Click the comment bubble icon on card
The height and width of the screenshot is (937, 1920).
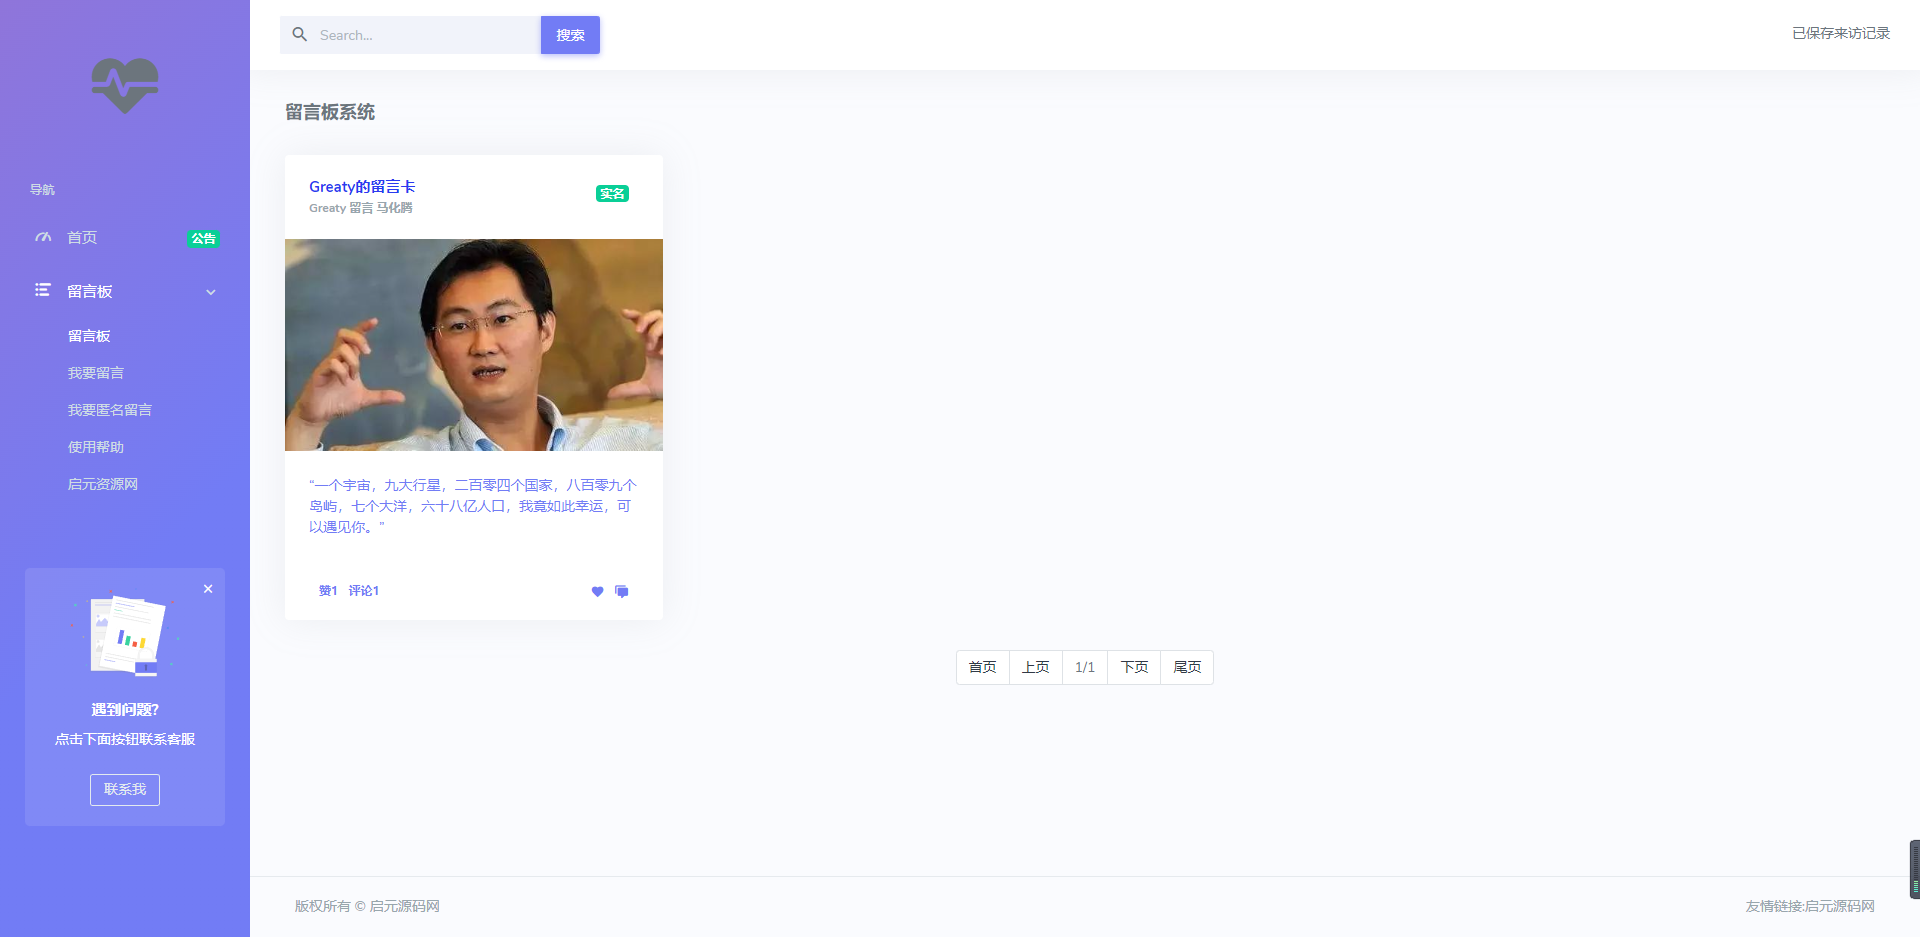(x=622, y=591)
